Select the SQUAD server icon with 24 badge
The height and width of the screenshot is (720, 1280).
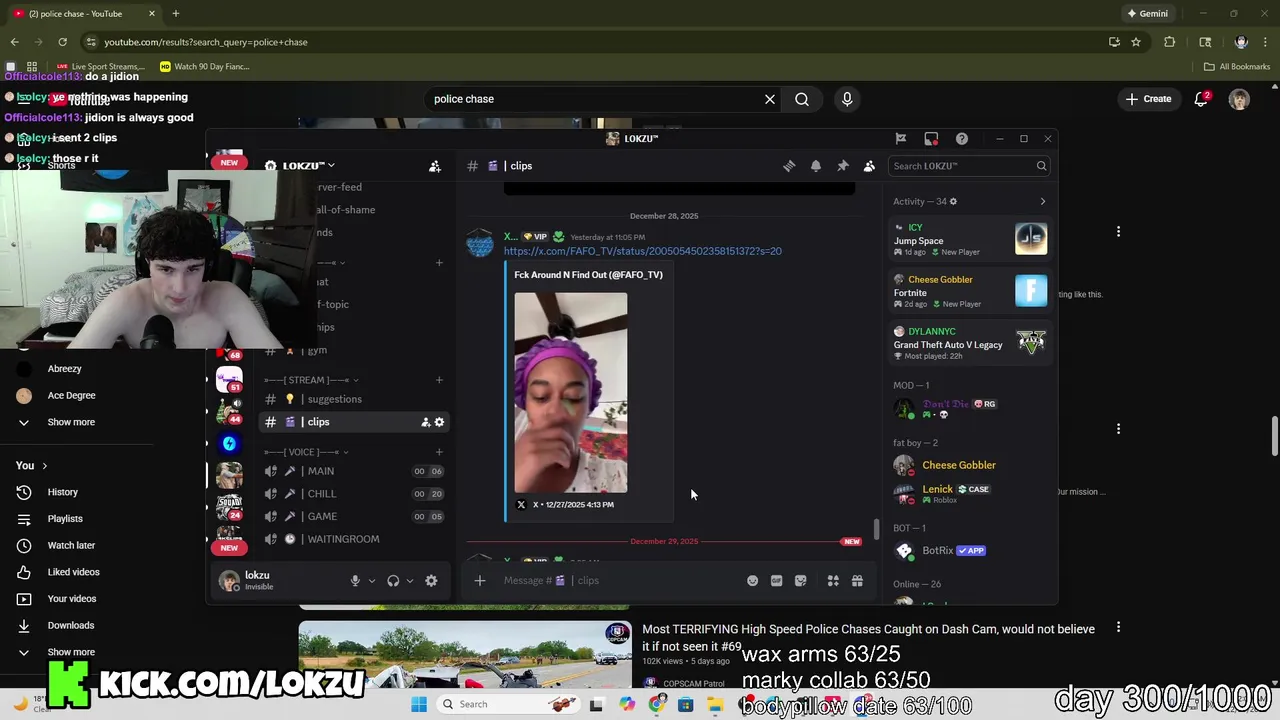point(229,506)
